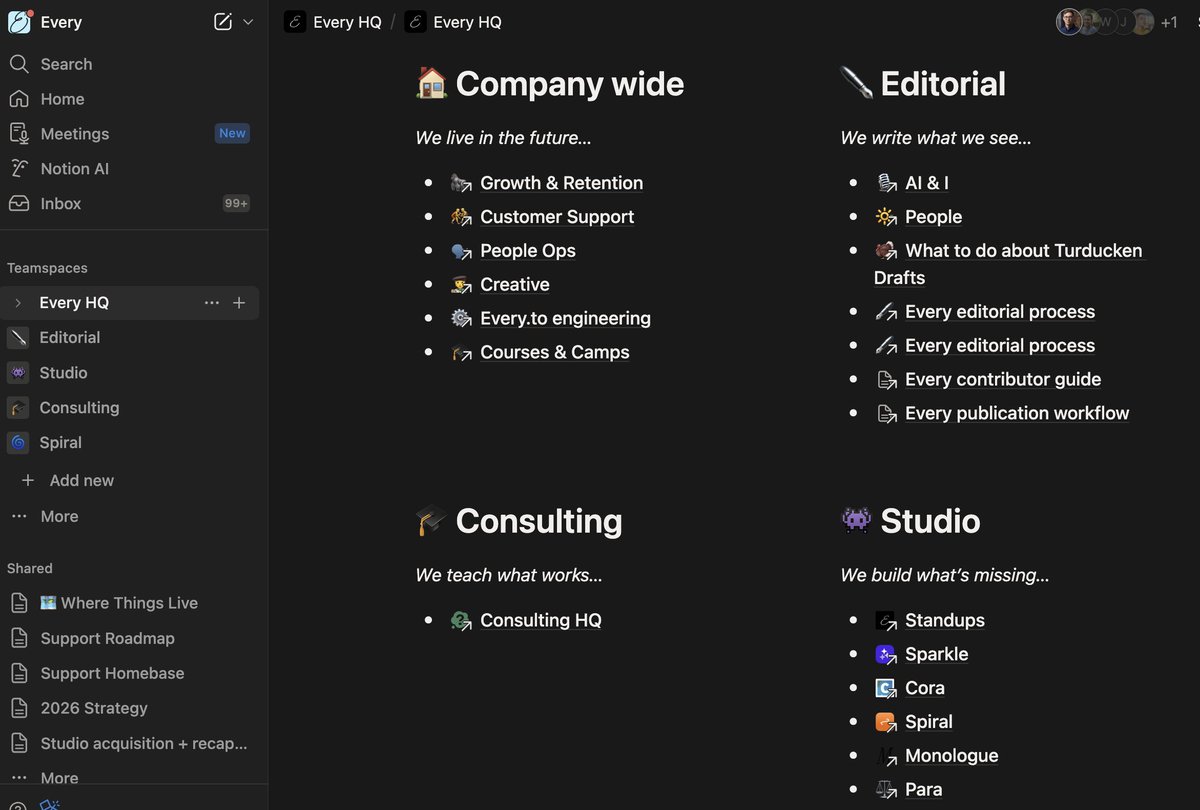Open People page under Editorial
Screen dimensions: 1200x810
(x=933, y=217)
